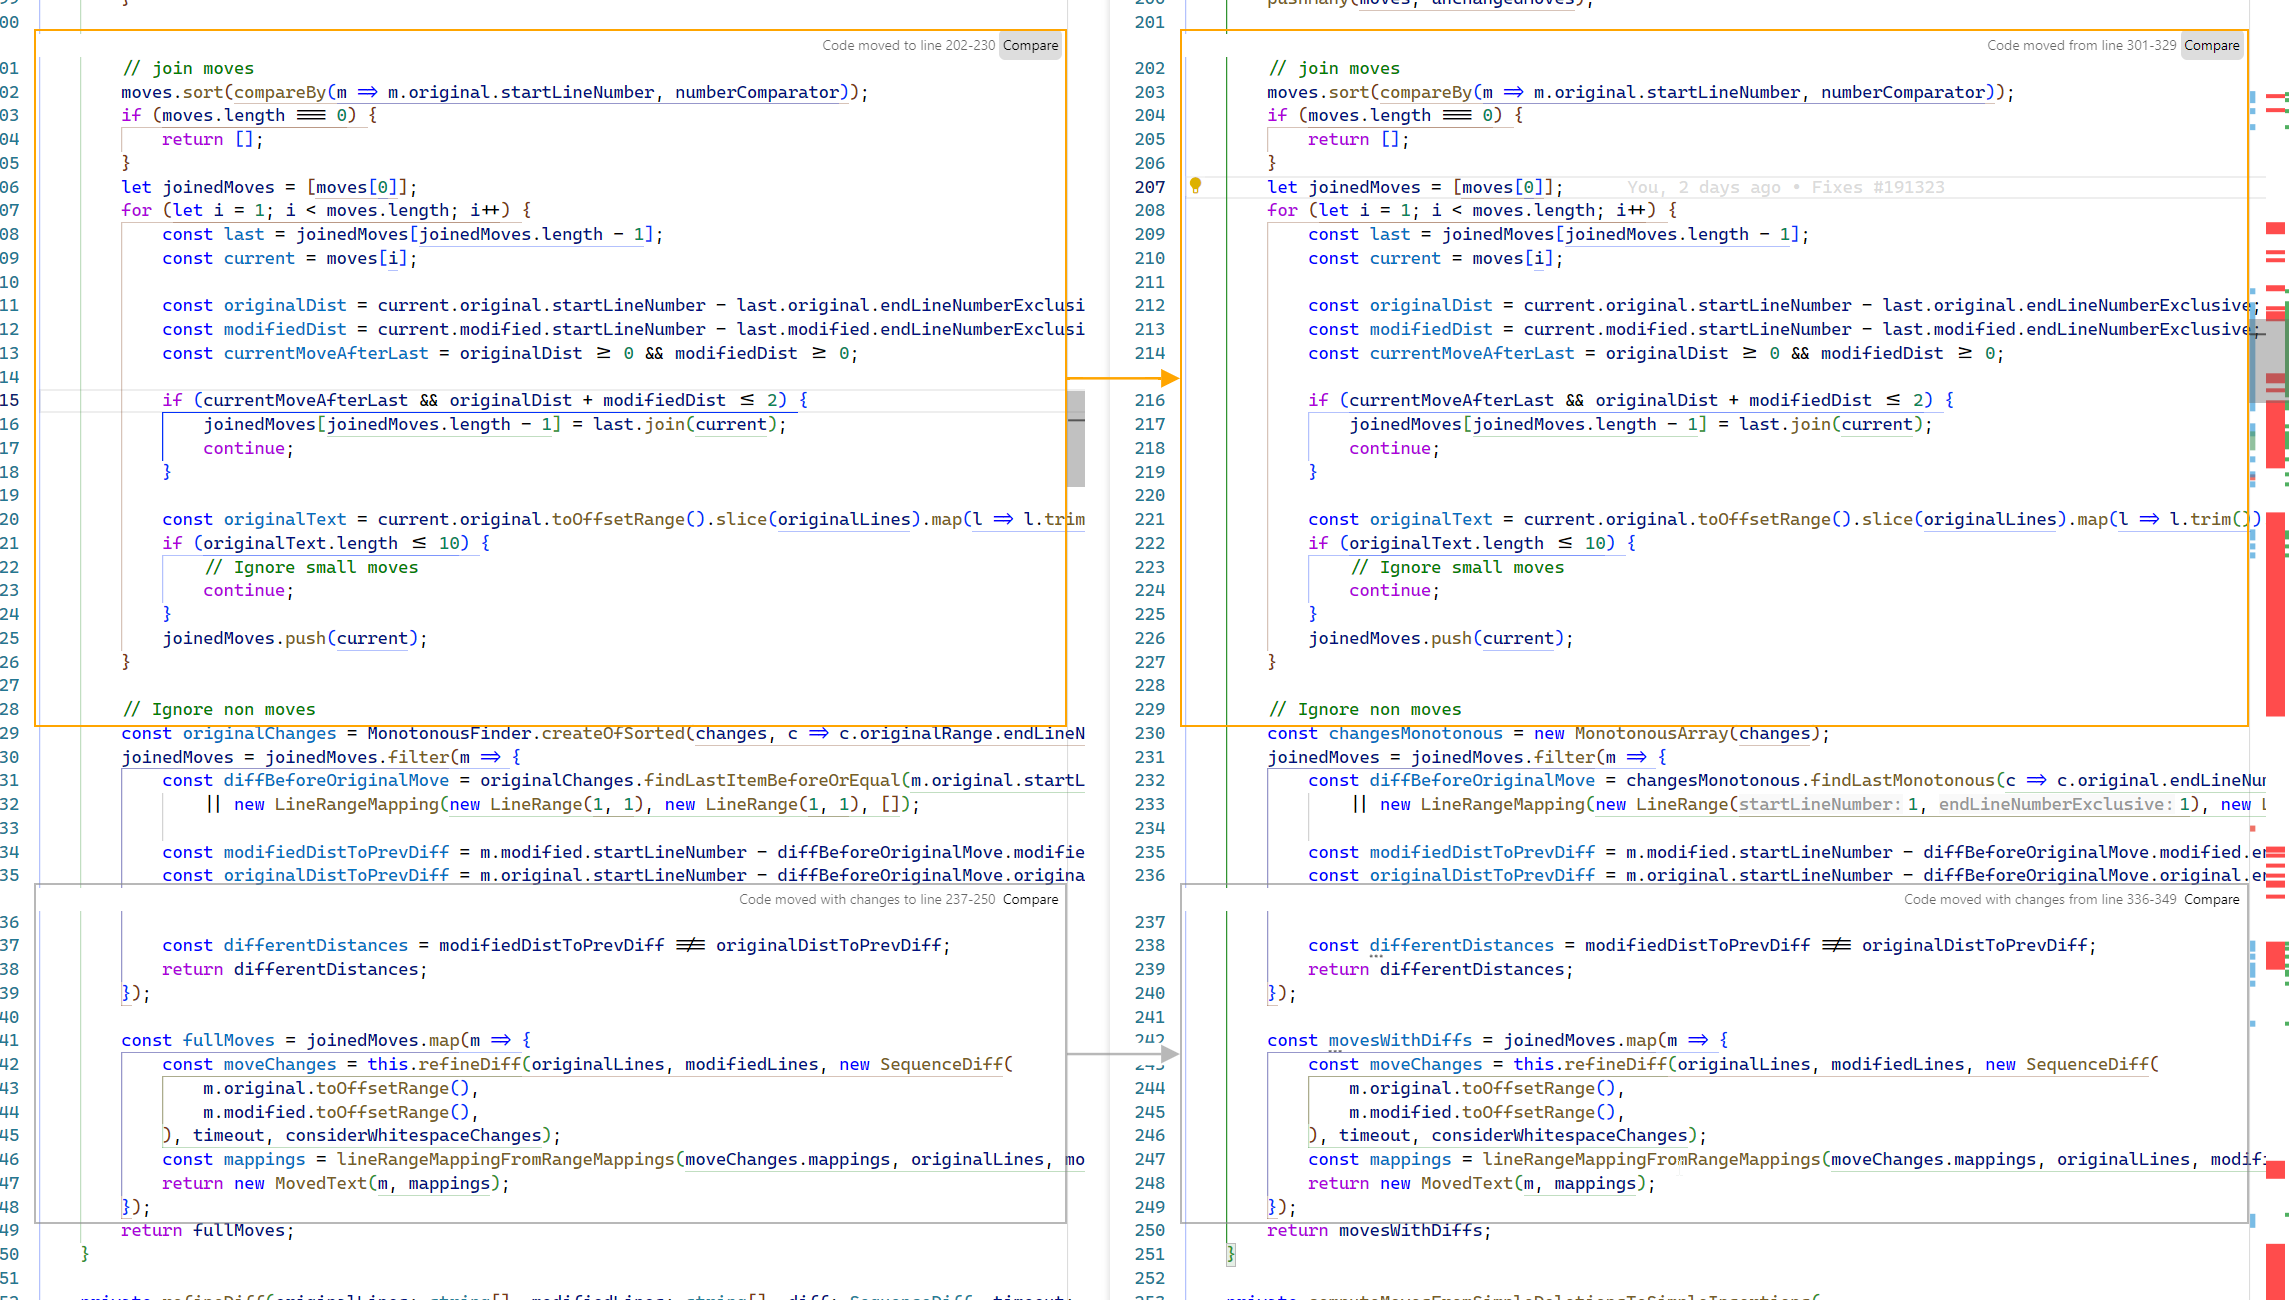The width and height of the screenshot is (2289, 1300).
Task: Select line number 221 in the right editor
Action: 1148,519
